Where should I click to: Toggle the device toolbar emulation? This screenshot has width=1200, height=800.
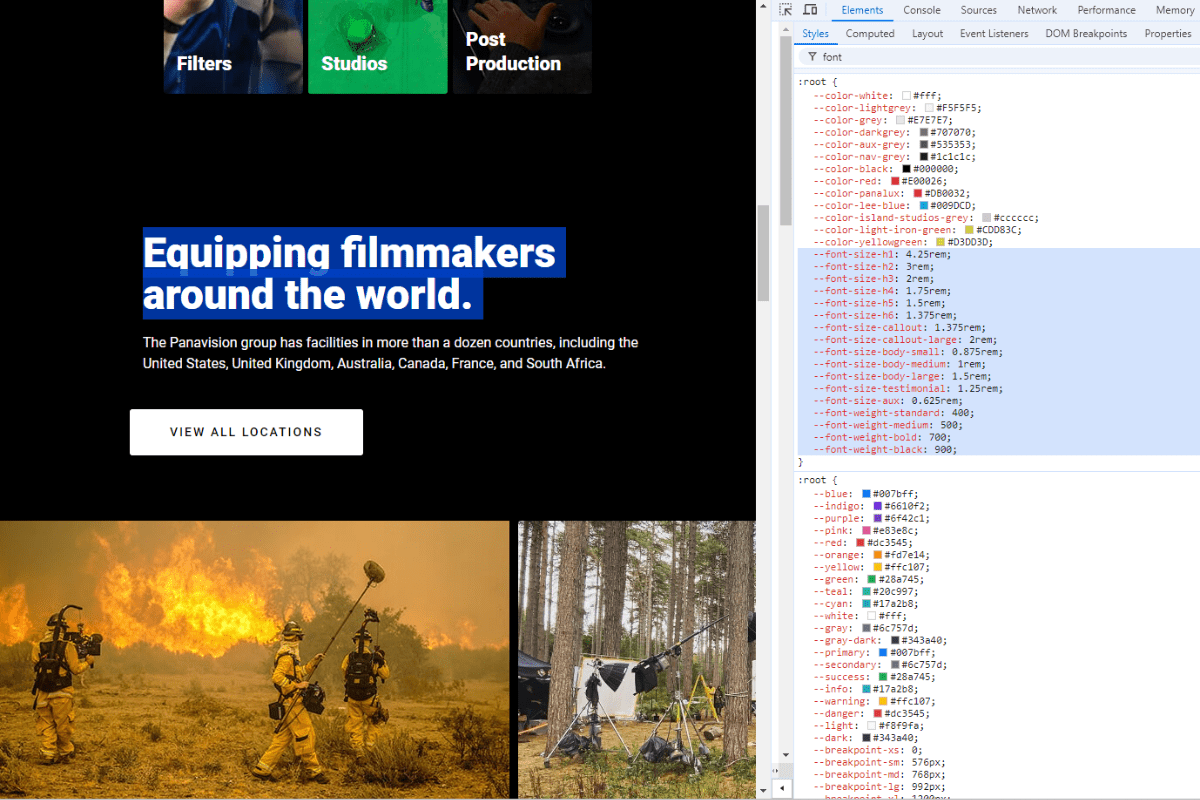pyautogui.click(x=810, y=9)
